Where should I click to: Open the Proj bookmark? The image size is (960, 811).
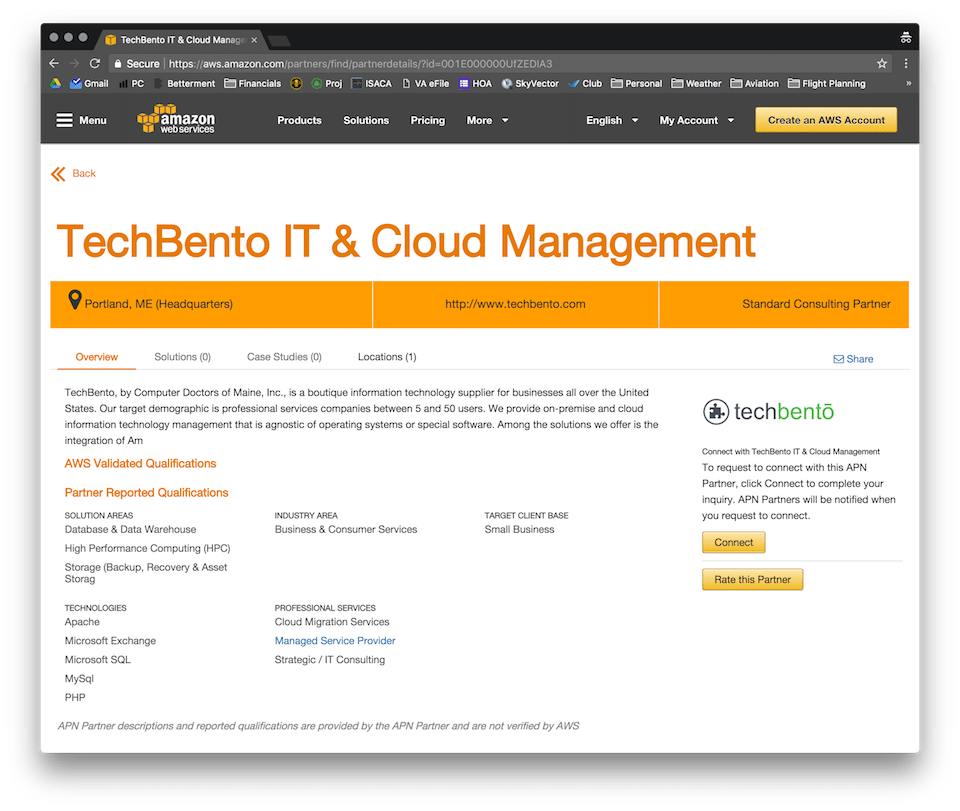point(327,83)
